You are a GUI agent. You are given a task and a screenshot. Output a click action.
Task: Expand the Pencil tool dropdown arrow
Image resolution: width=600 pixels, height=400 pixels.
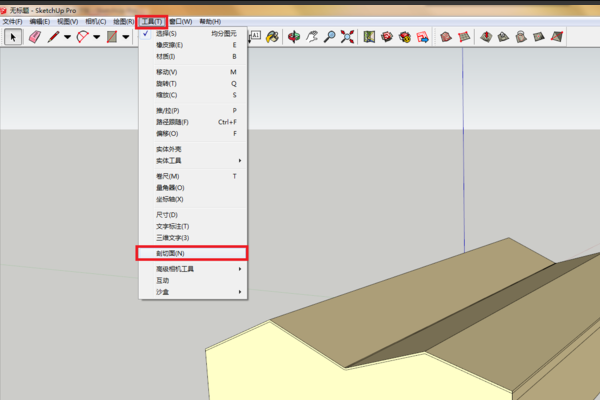[x=67, y=37]
